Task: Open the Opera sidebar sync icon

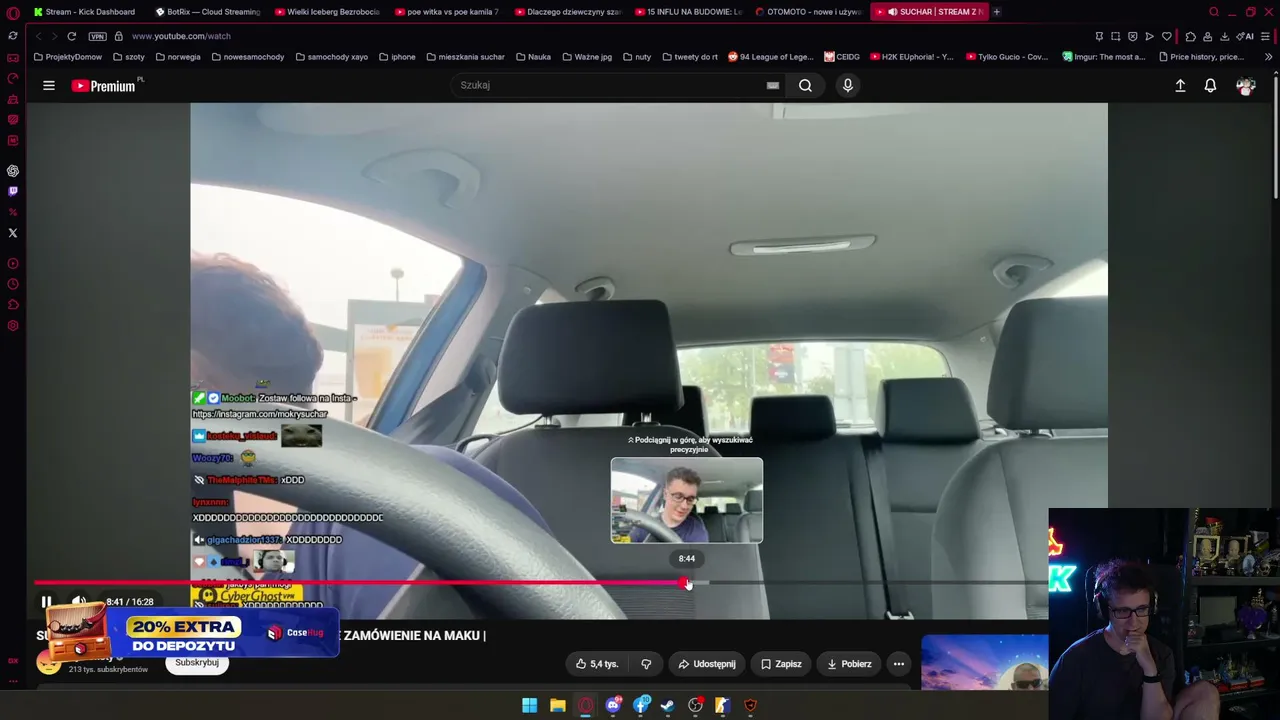Action: pos(13,36)
